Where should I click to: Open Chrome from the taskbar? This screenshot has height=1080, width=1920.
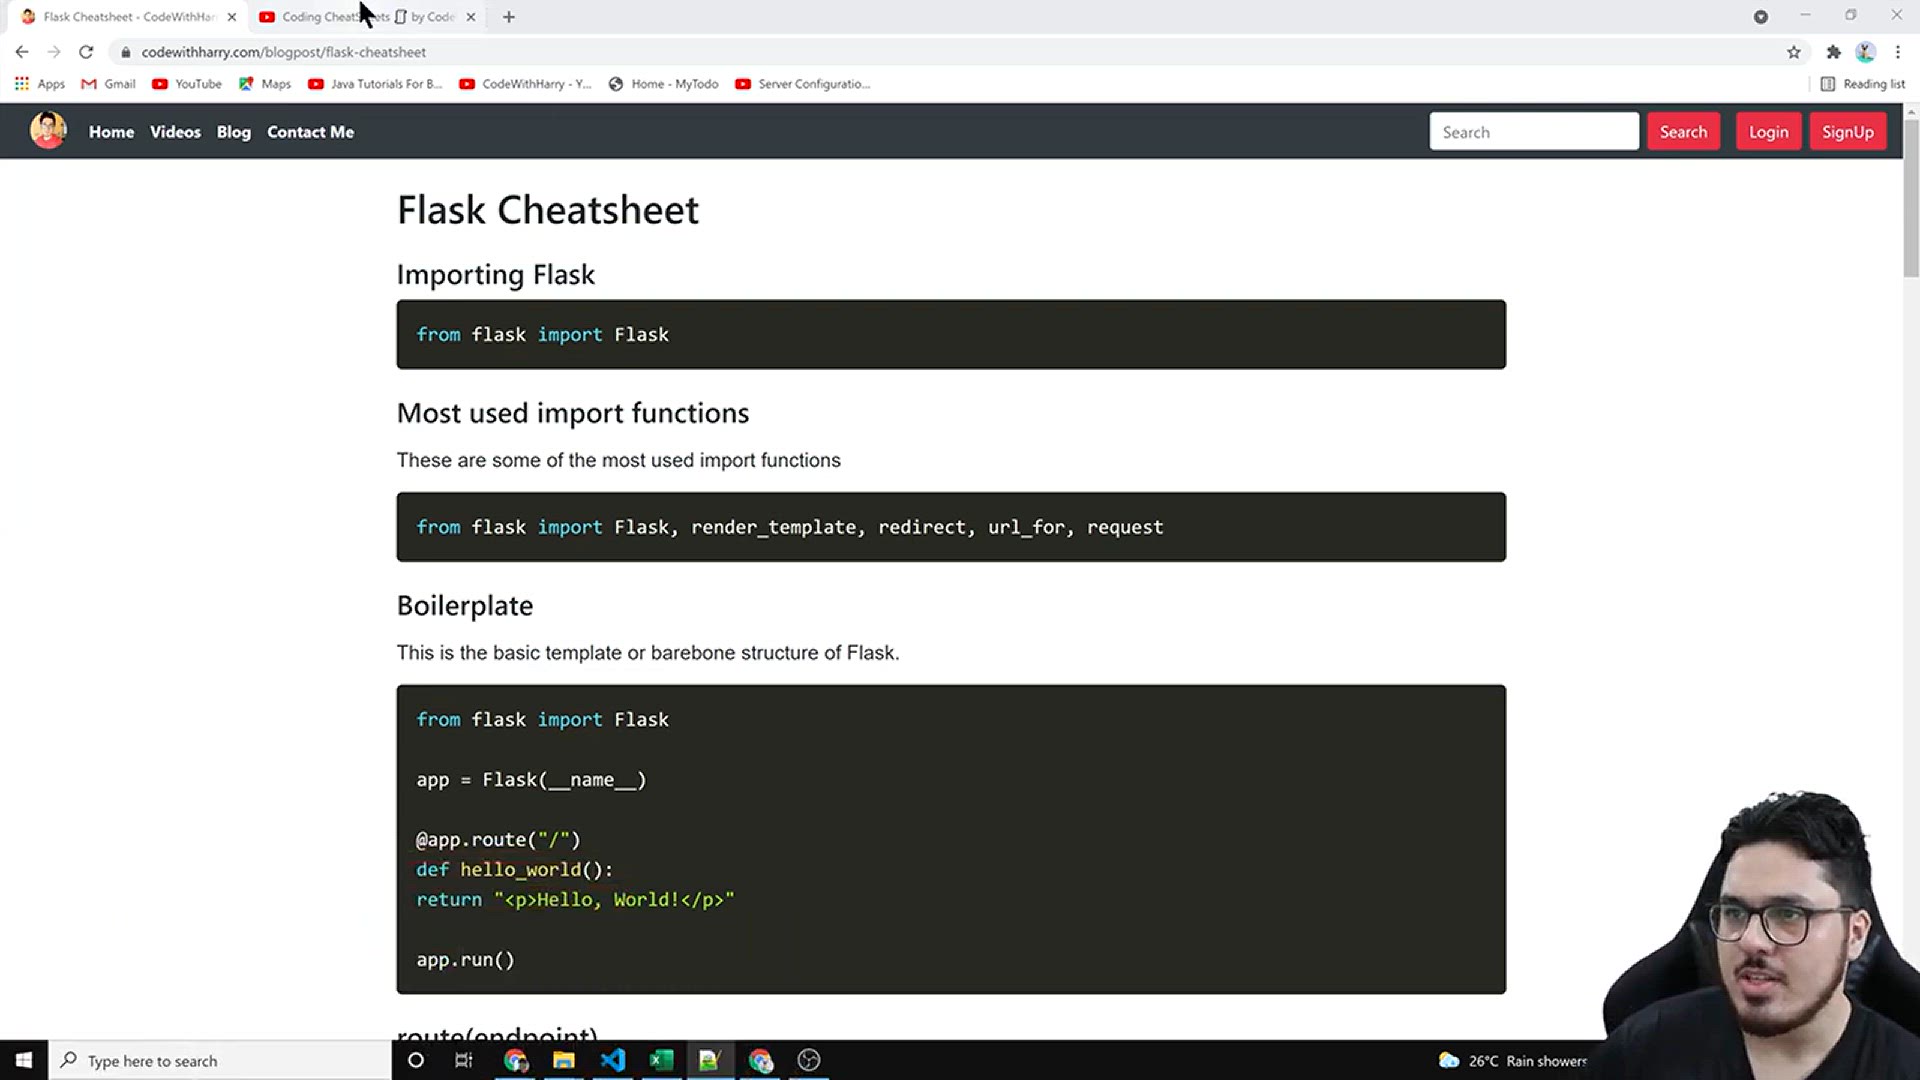coord(516,1060)
